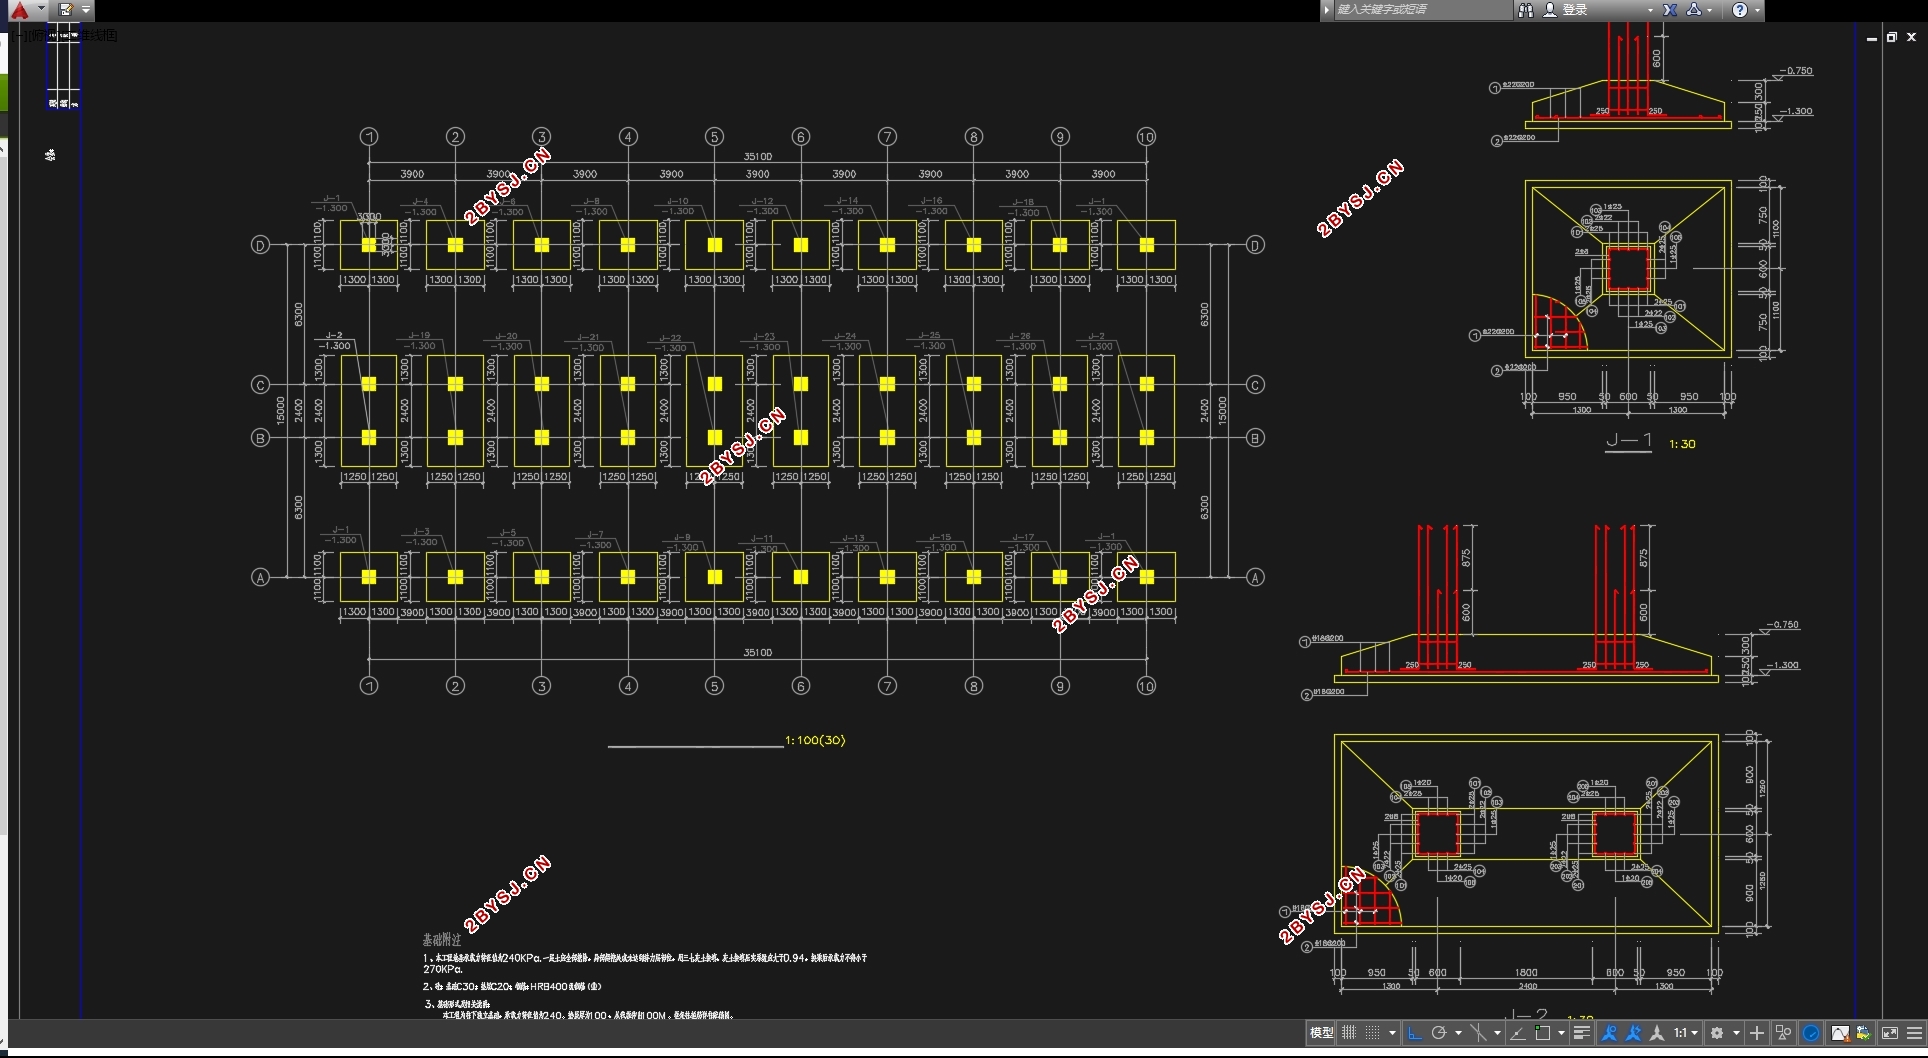
Task: Toggle polar tracking icon
Action: [x=1438, y=1033]
